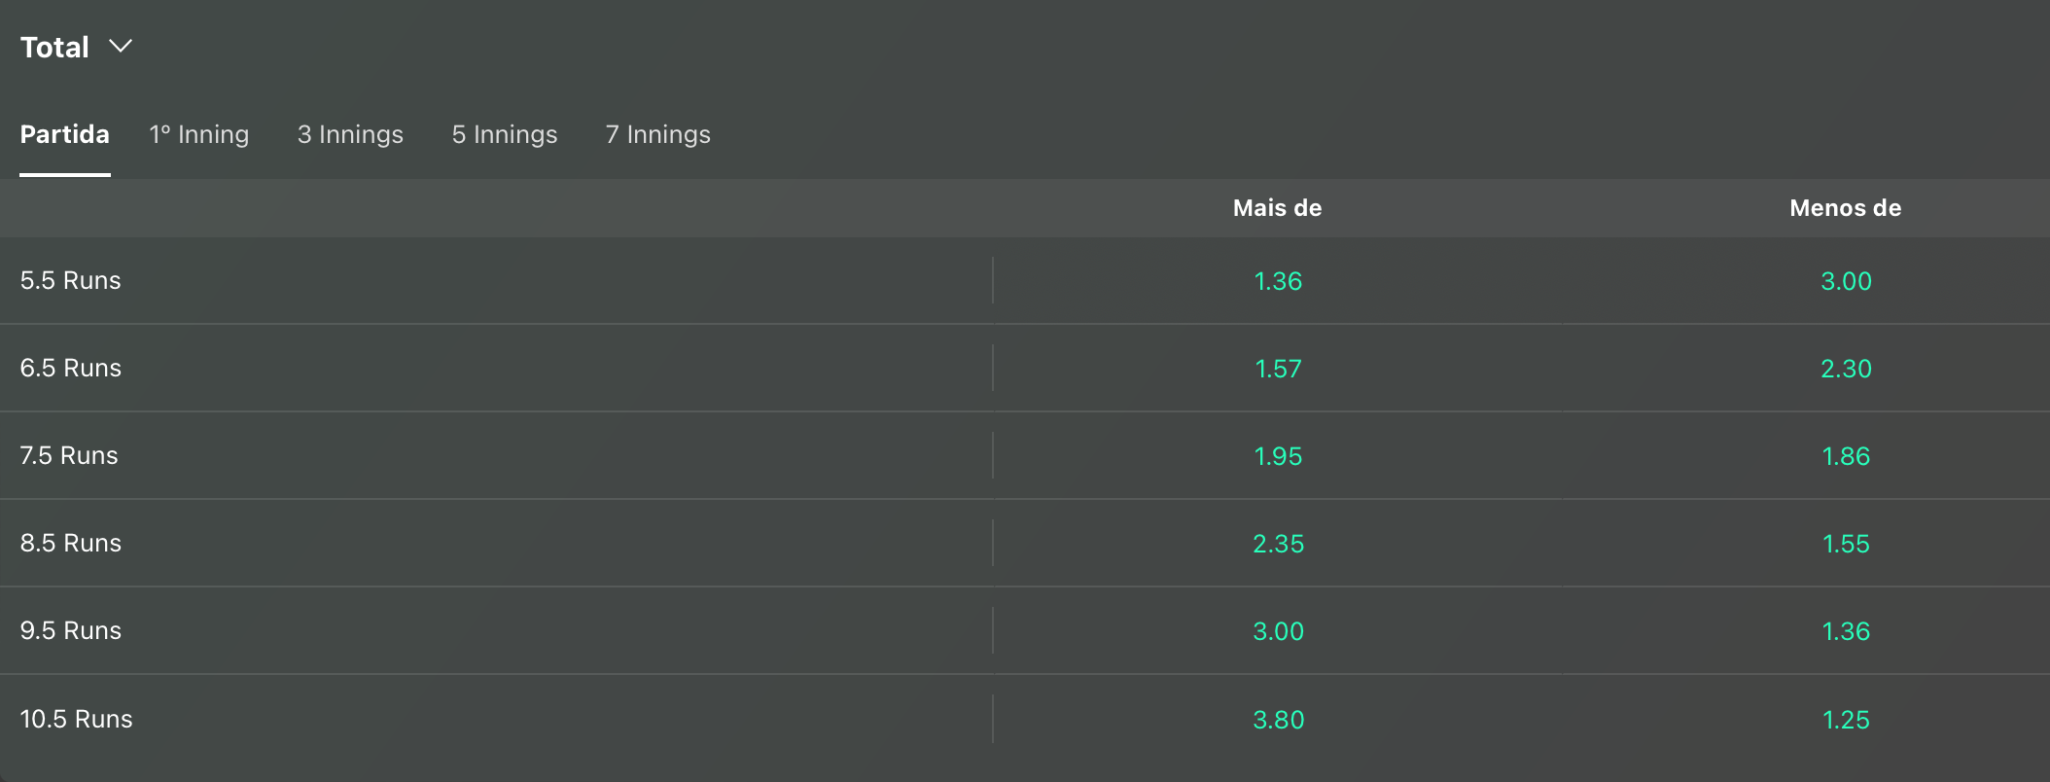Collapse the Total market chevron
This screenshot has height=782, width=2050.
pos(120,46)
